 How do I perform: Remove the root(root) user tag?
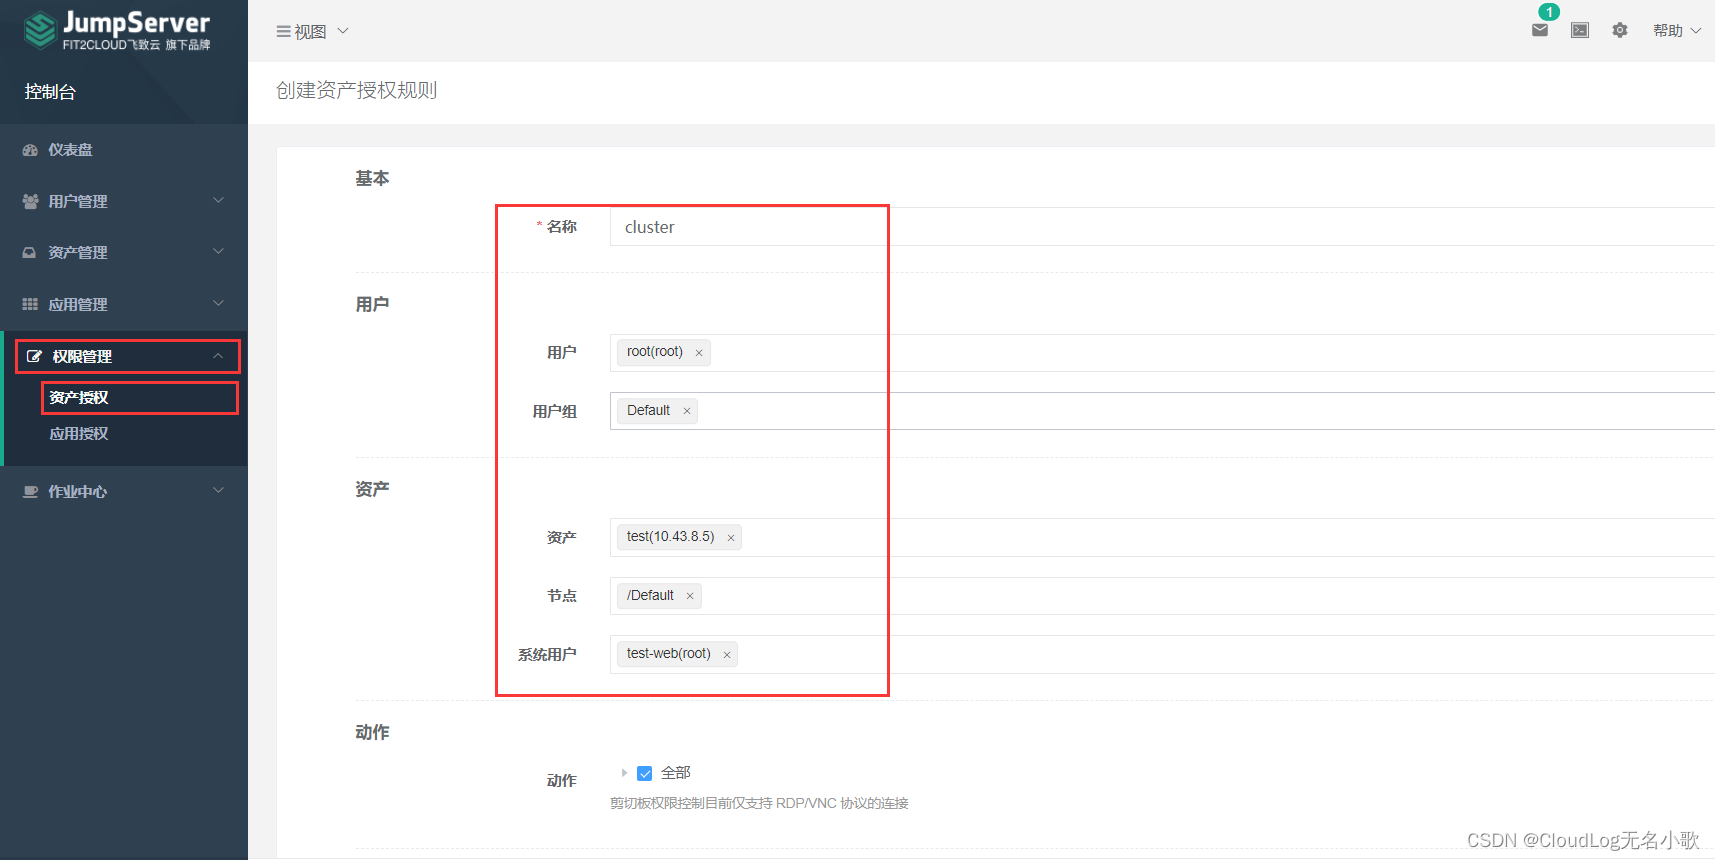tap(699, 353)
